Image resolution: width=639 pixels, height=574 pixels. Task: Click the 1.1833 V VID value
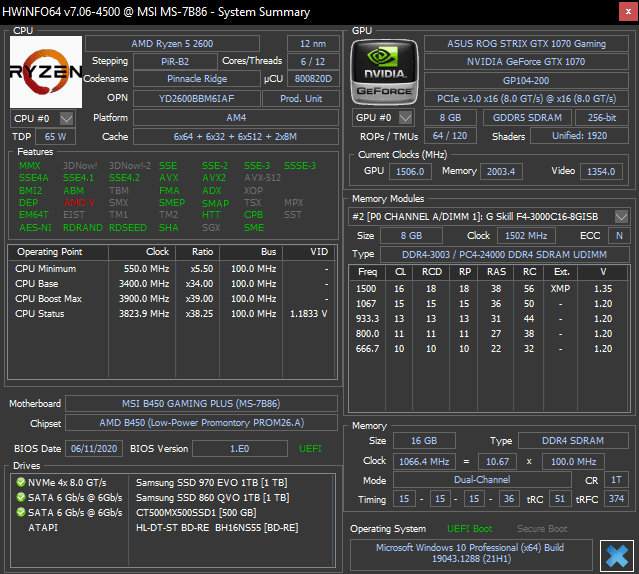click(x=308, y=314)
